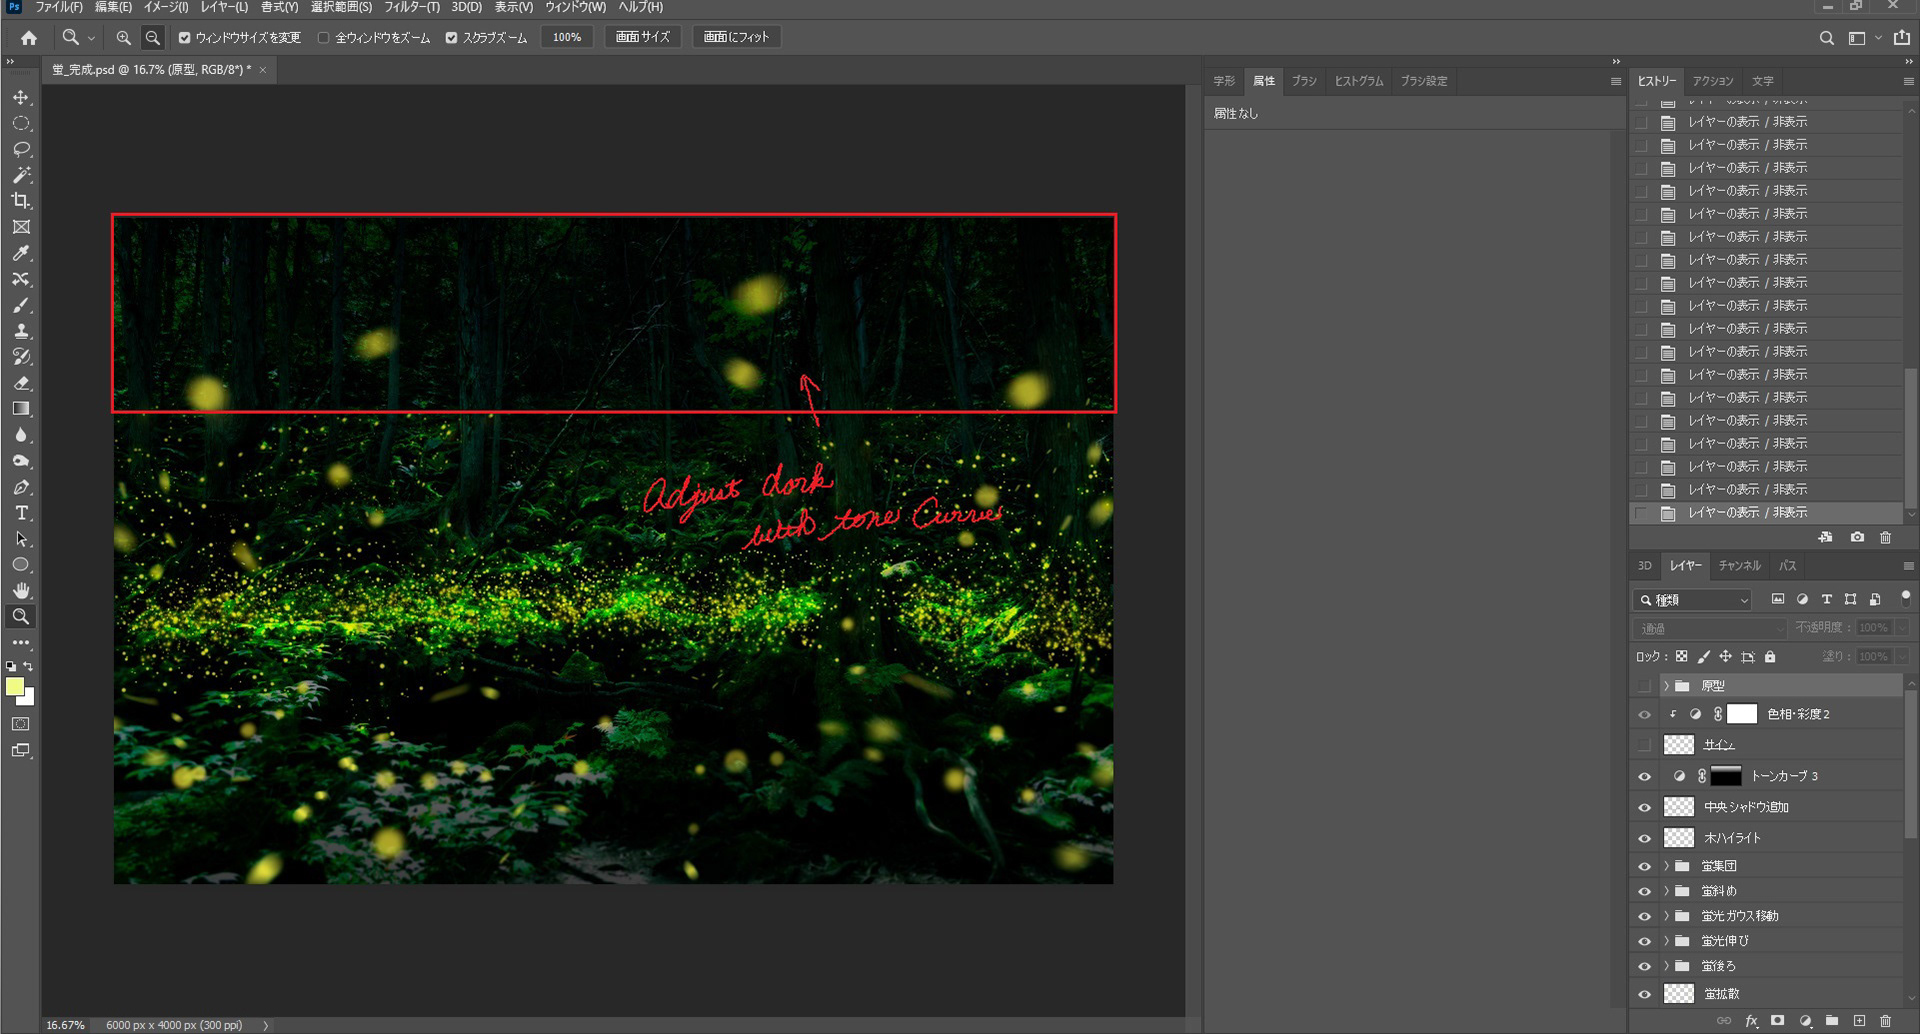Click the share icon at top right
Image resolution: width=1920 pixels, height=1034 pixels.
click(x=1901, y=38)
